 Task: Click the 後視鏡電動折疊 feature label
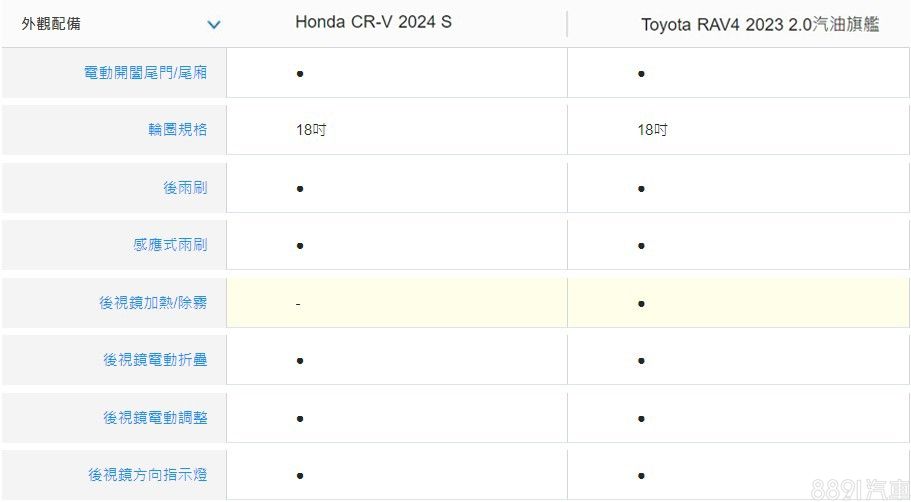coord(155,360)
